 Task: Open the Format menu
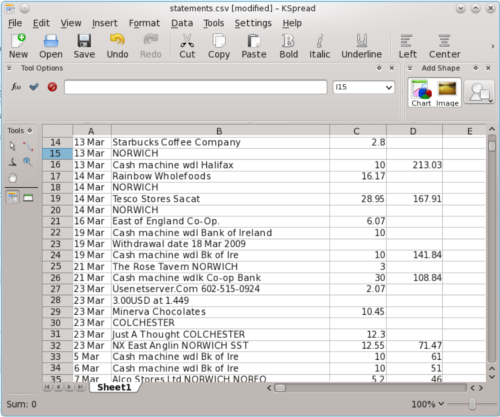[144, 23]
